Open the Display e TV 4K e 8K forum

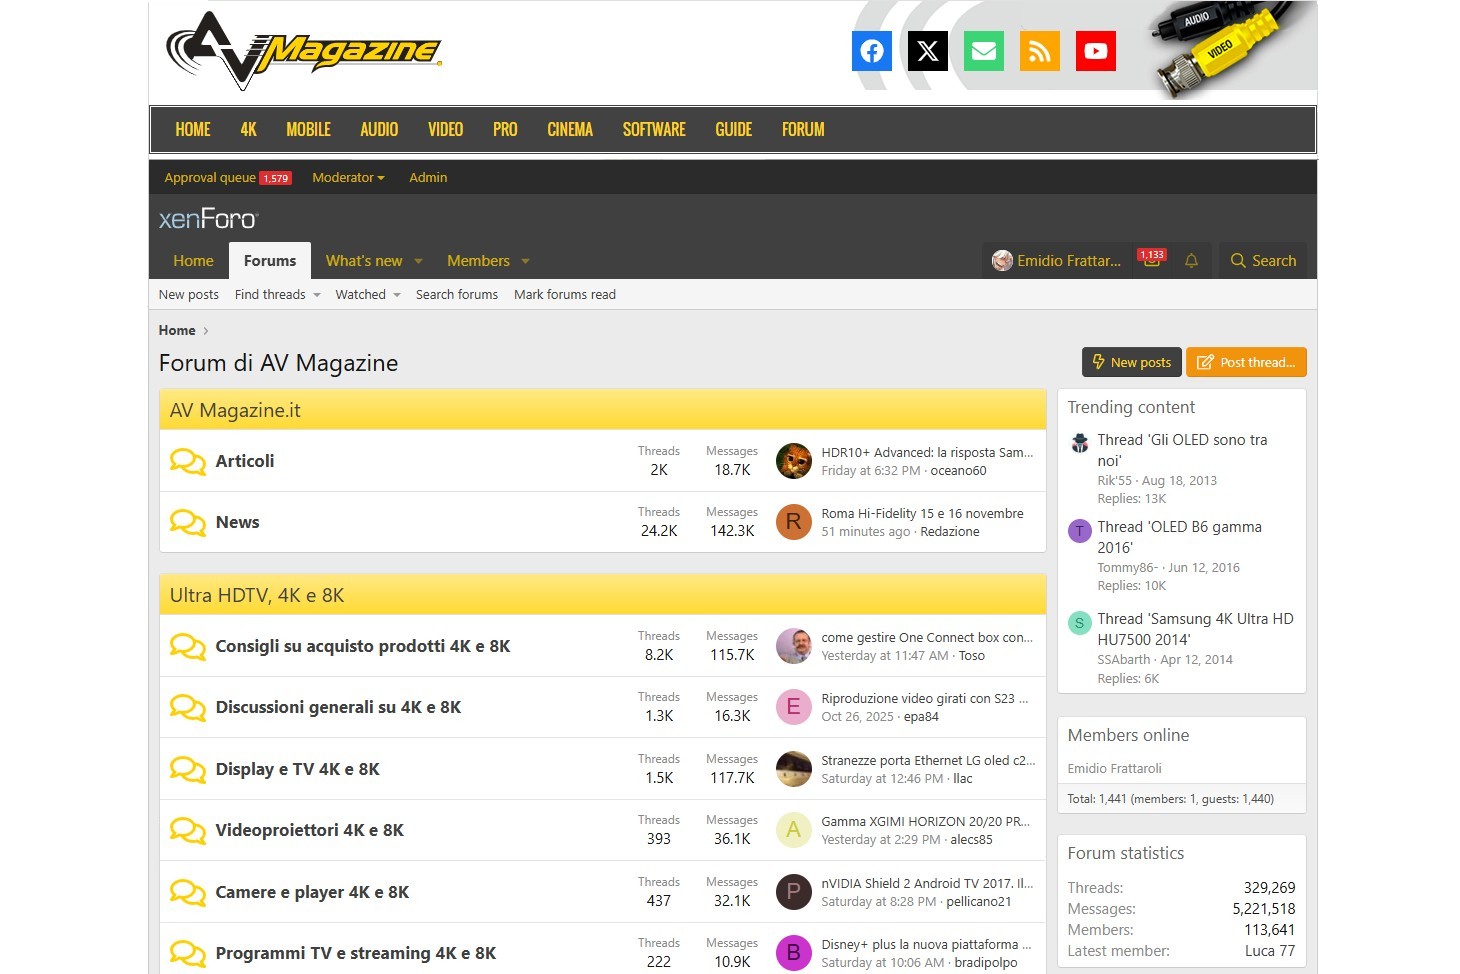(x=297, y=769)
